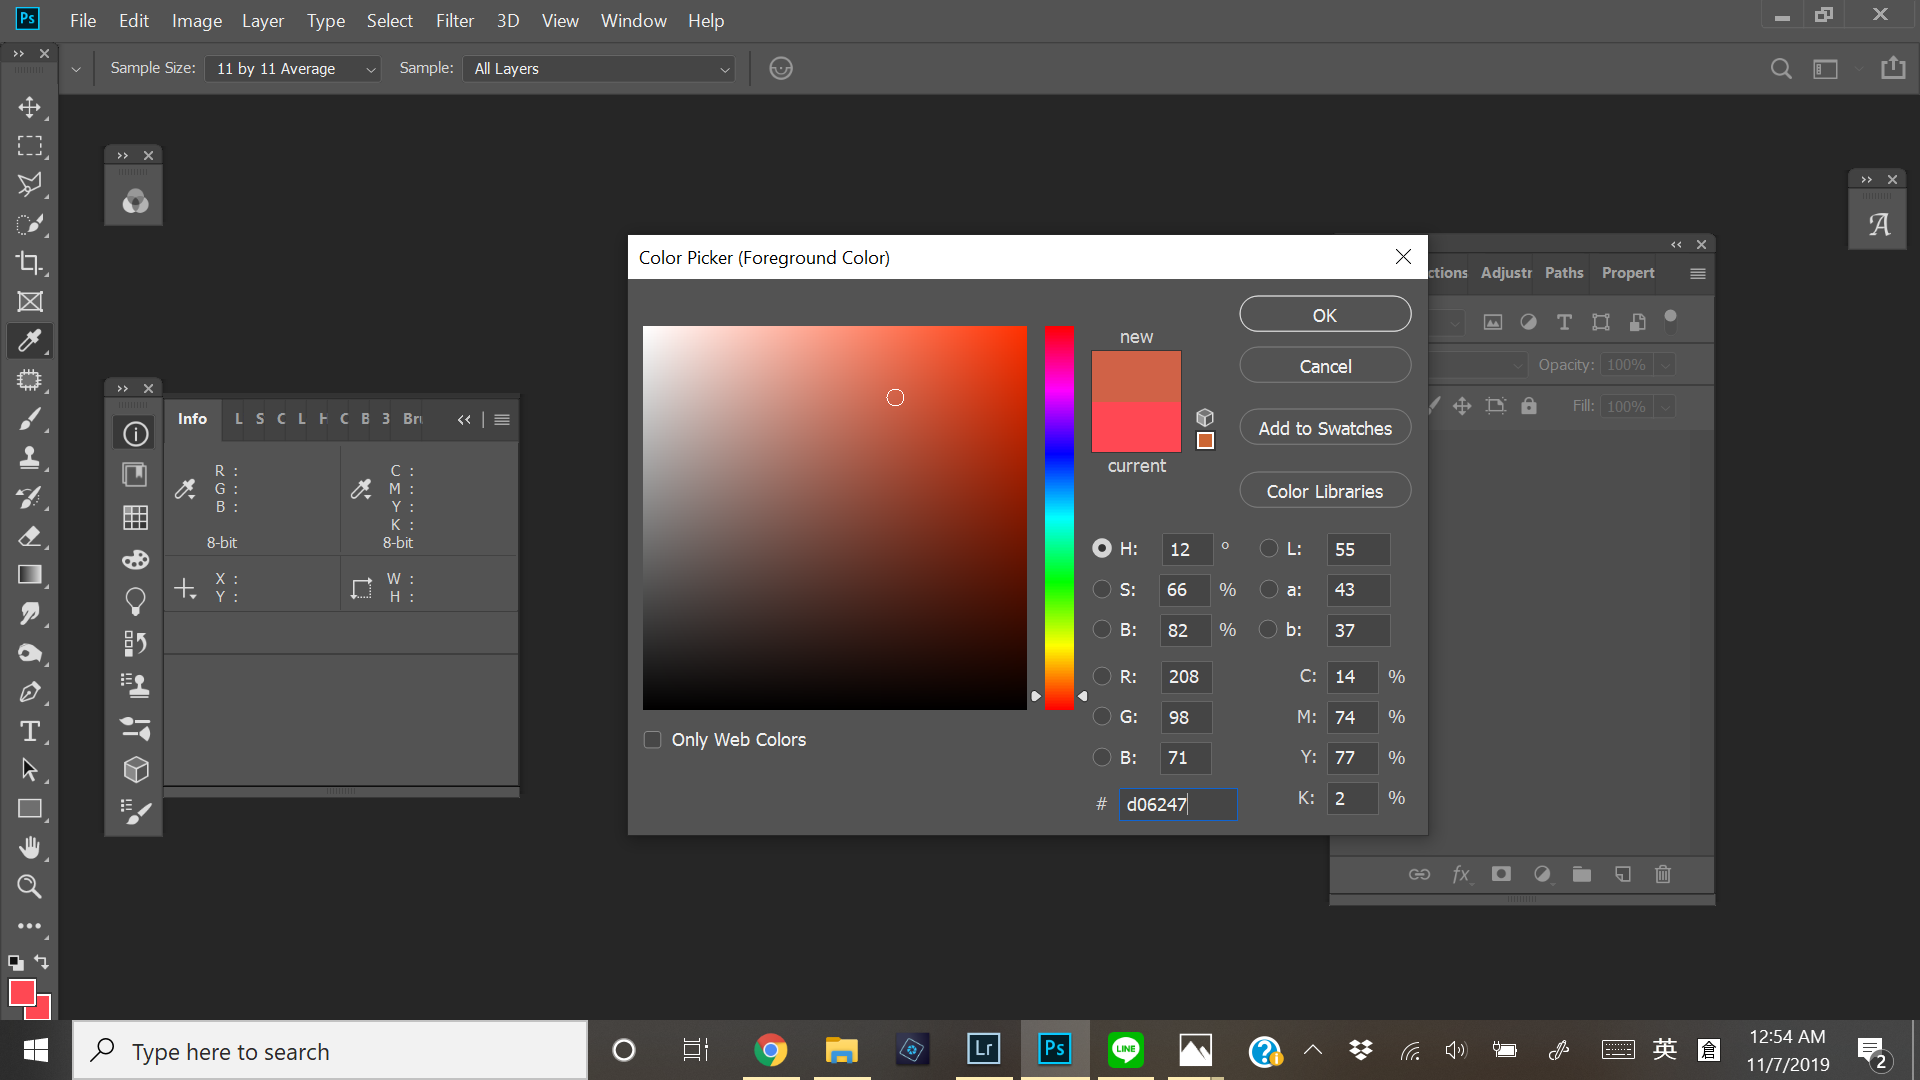Select the Crop tool

(30, 263)
